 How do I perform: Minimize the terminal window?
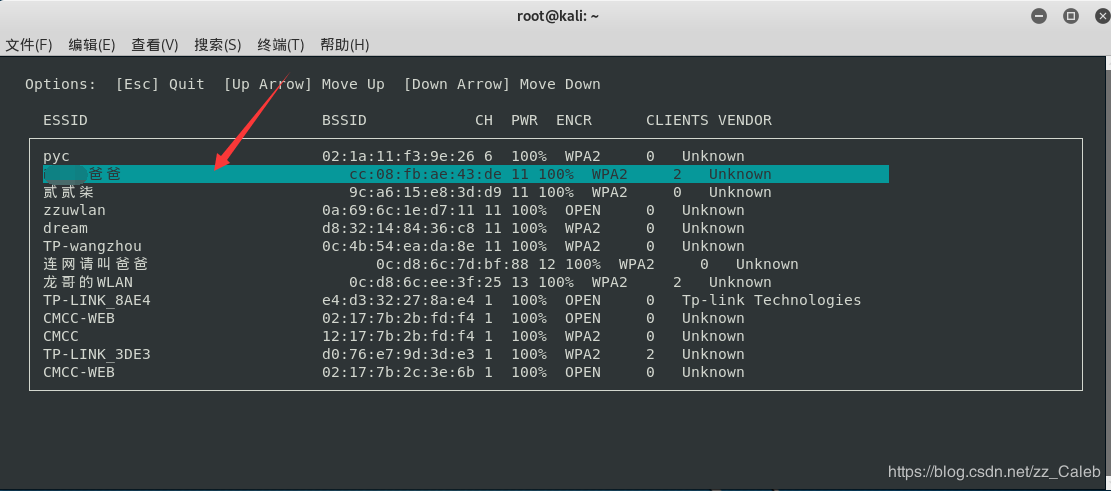coord(1041,16)
